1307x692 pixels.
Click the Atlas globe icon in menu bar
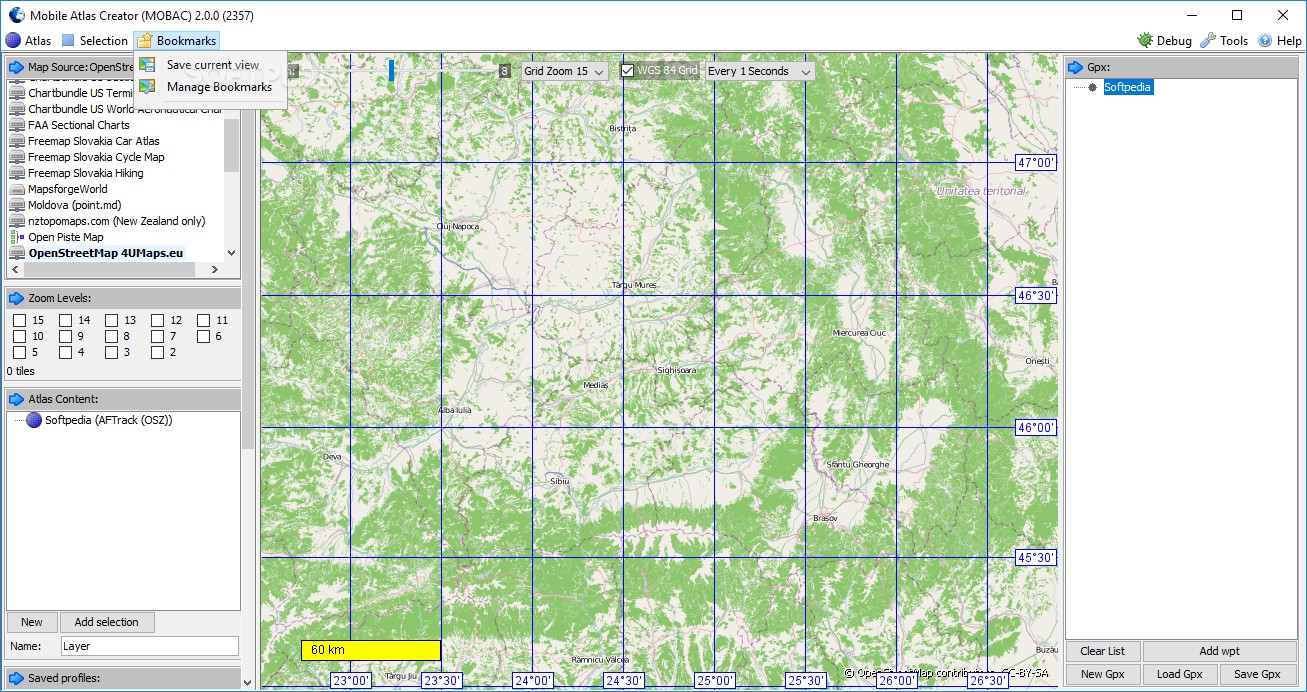13,41
